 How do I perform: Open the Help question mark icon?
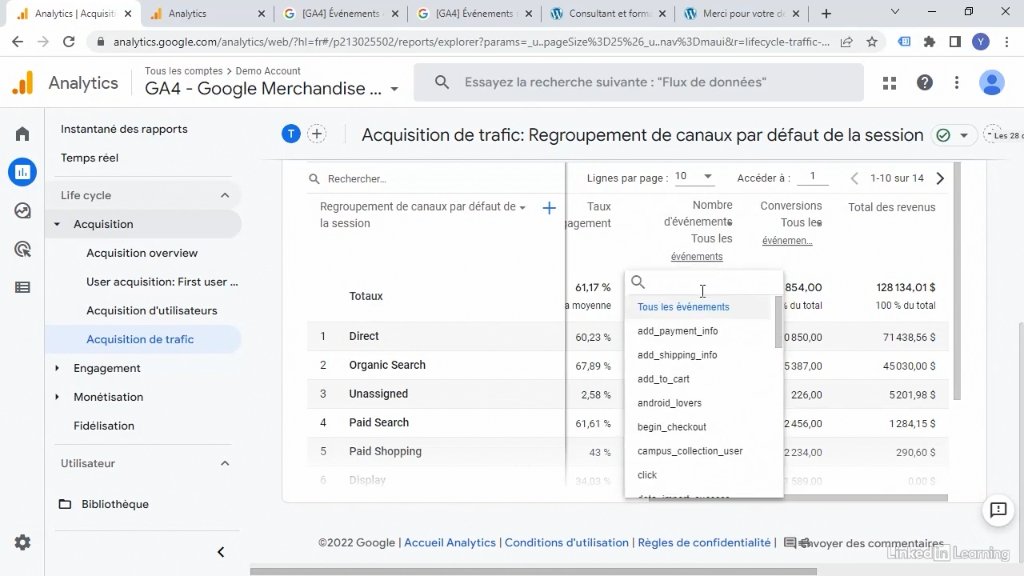(925, 82)
